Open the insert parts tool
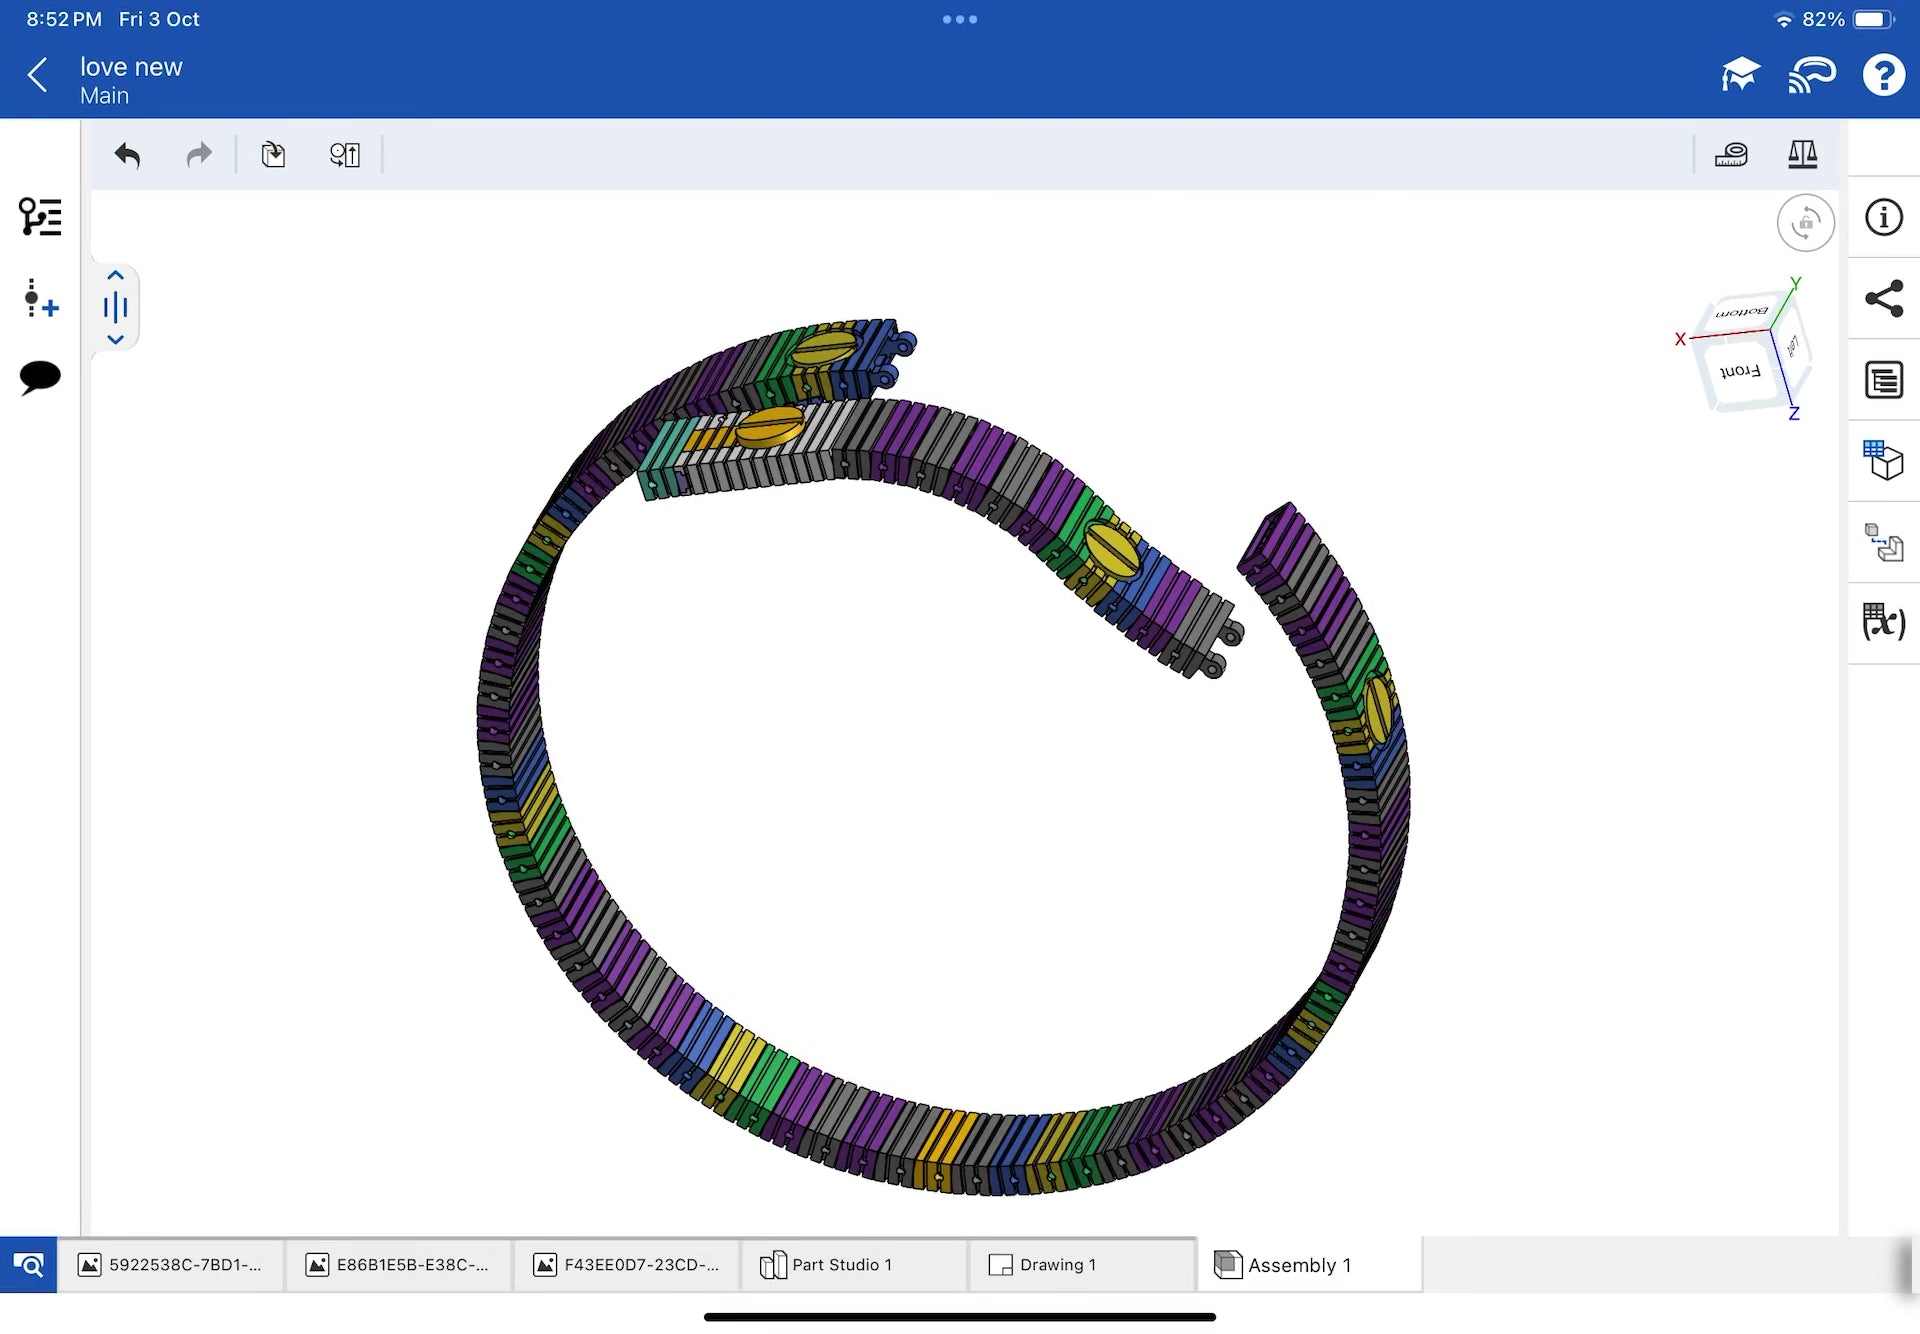 273,155
